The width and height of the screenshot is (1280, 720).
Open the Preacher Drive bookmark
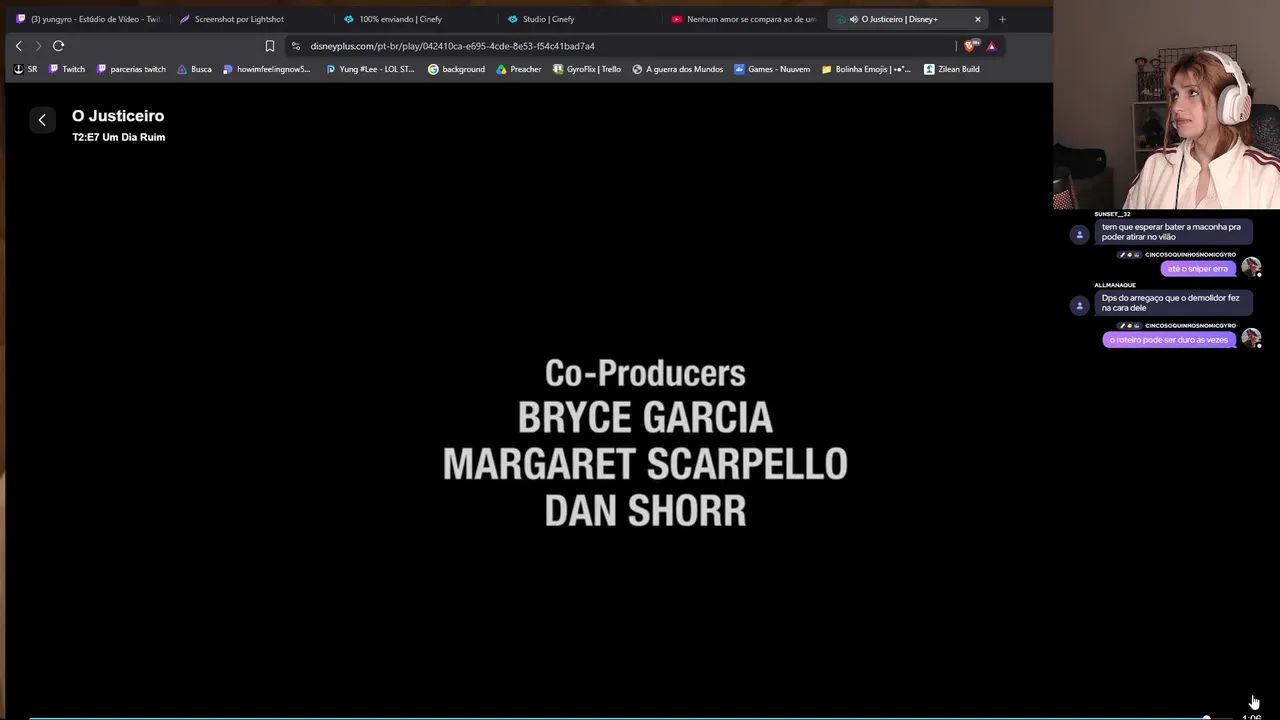(x=519, y=69)
